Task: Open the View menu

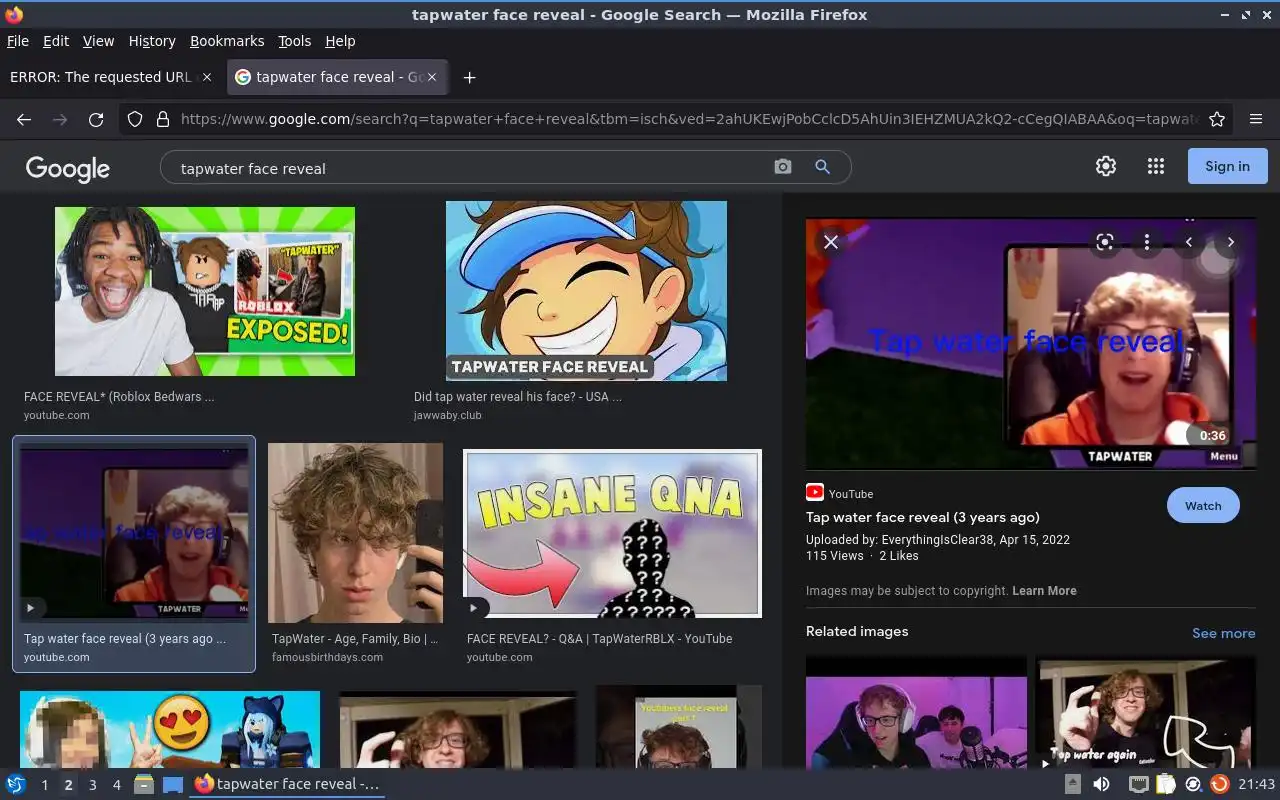Action: click(98, 41)
